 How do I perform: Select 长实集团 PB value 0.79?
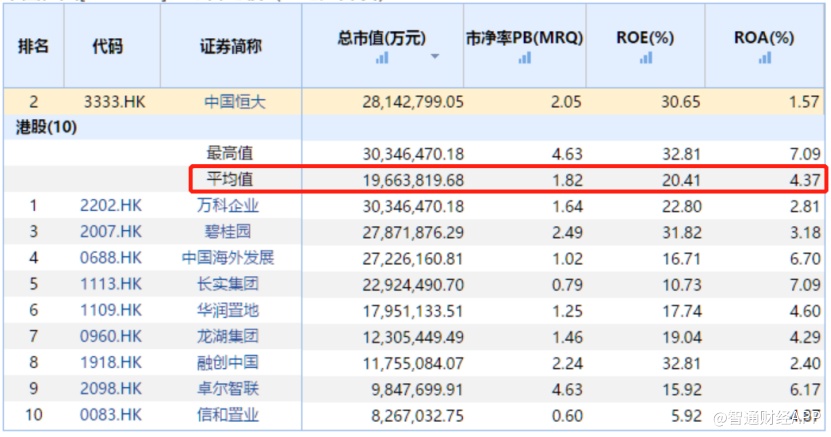coord(567,284)
